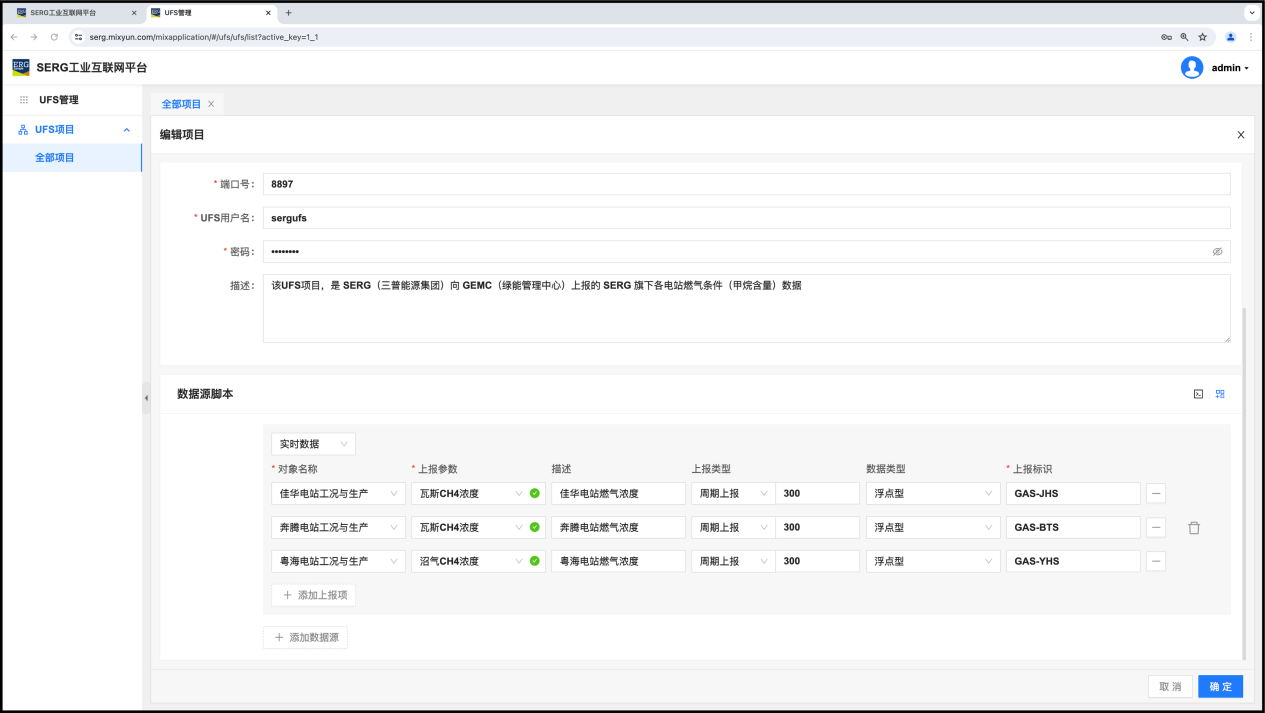Collapse the left sidebar with handle arrow
Screen dimensions: 1265x713
pyautogui.click(x=146, y=398)
